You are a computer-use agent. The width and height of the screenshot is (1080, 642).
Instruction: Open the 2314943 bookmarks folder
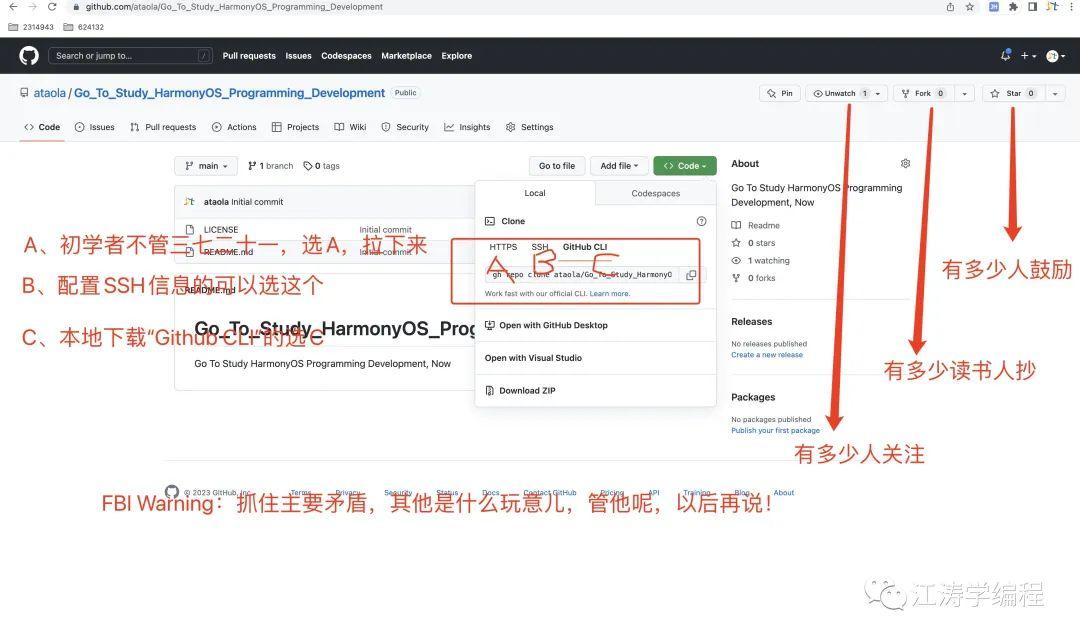click(x=31, y=27)
